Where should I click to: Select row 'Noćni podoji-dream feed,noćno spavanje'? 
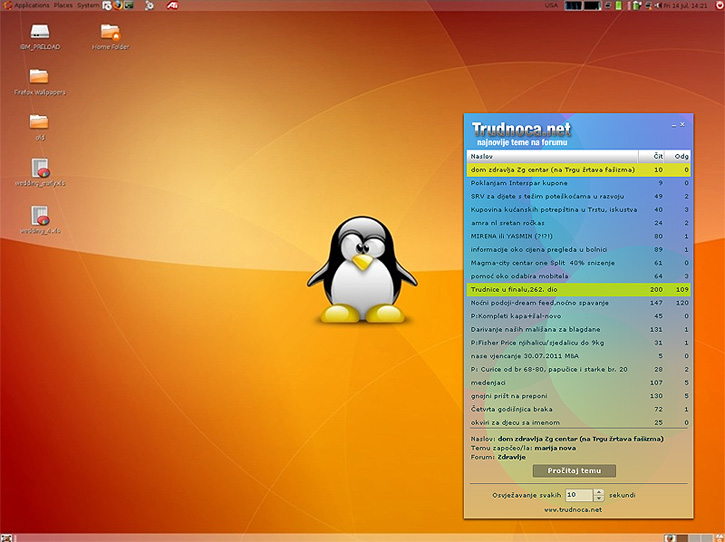(x=578, y=303)
